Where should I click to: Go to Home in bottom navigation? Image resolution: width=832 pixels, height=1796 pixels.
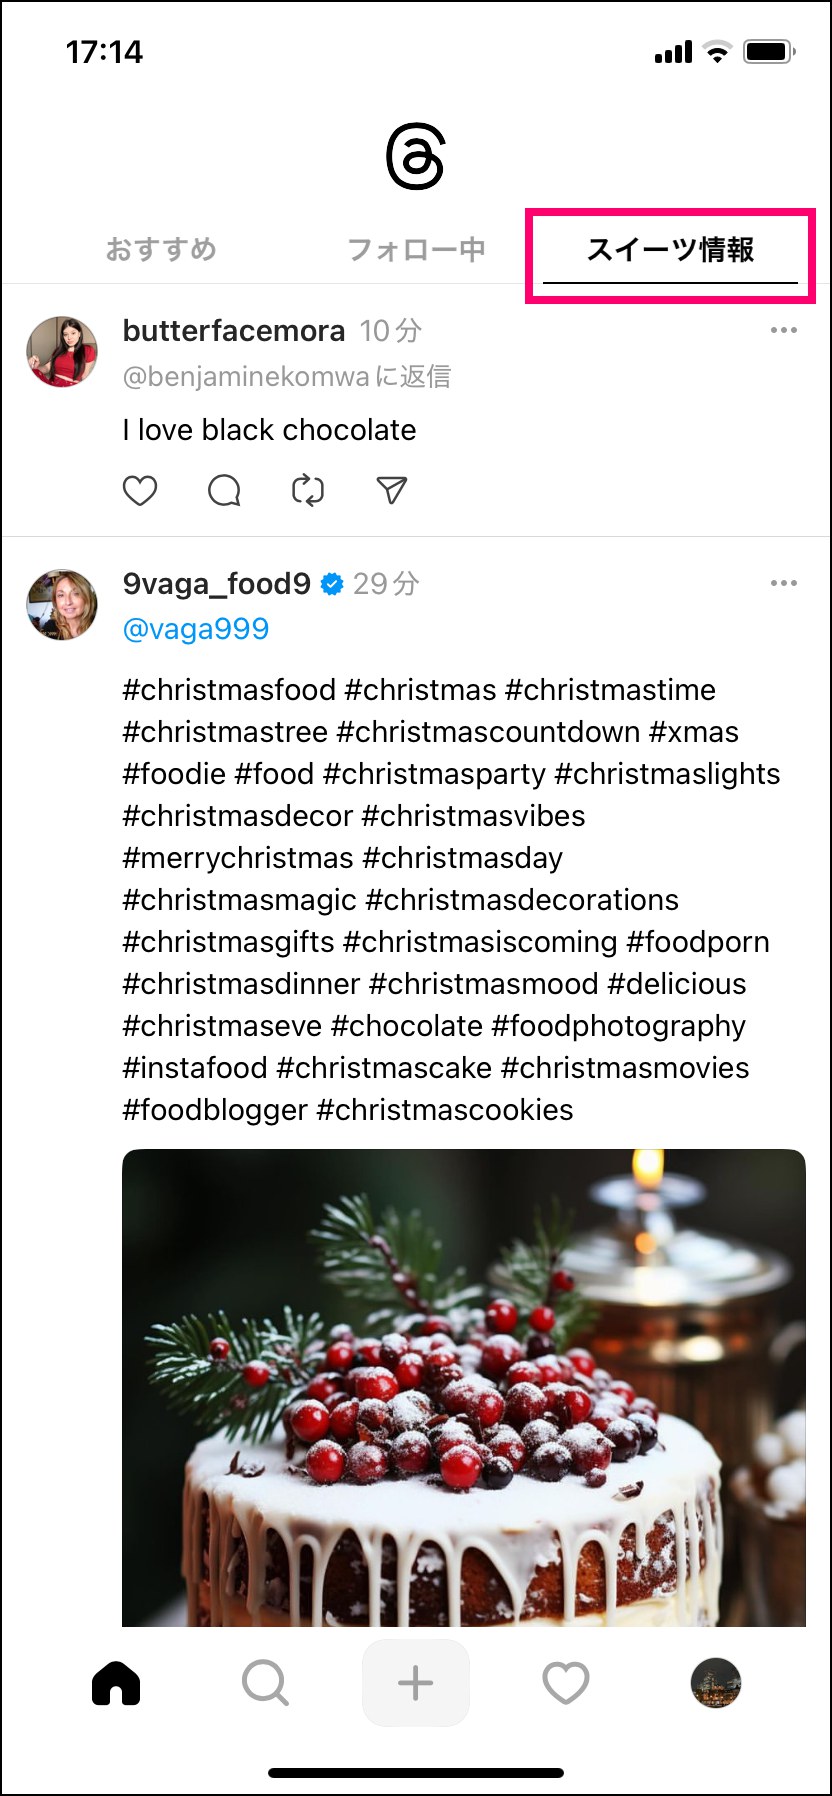(x=116, y=1683)
